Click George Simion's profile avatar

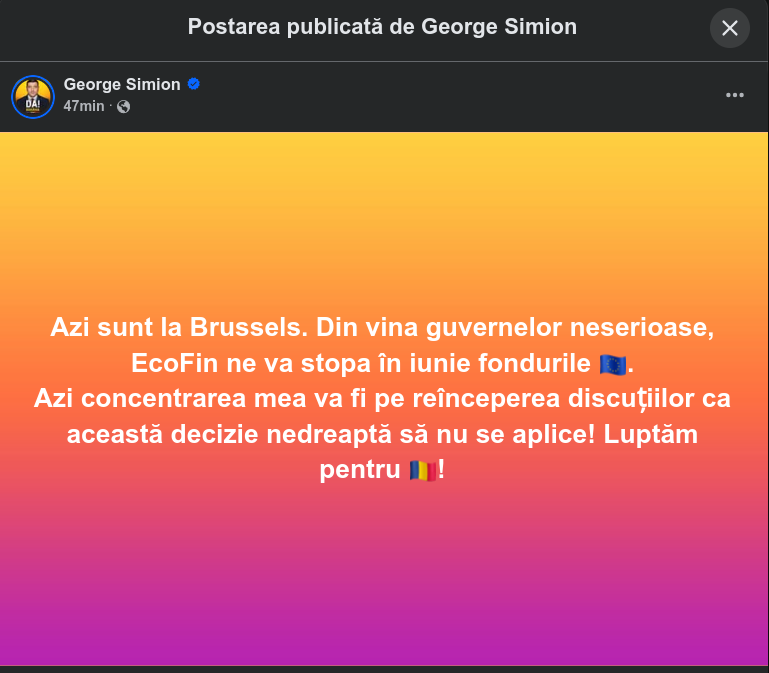tap(33, 96)
